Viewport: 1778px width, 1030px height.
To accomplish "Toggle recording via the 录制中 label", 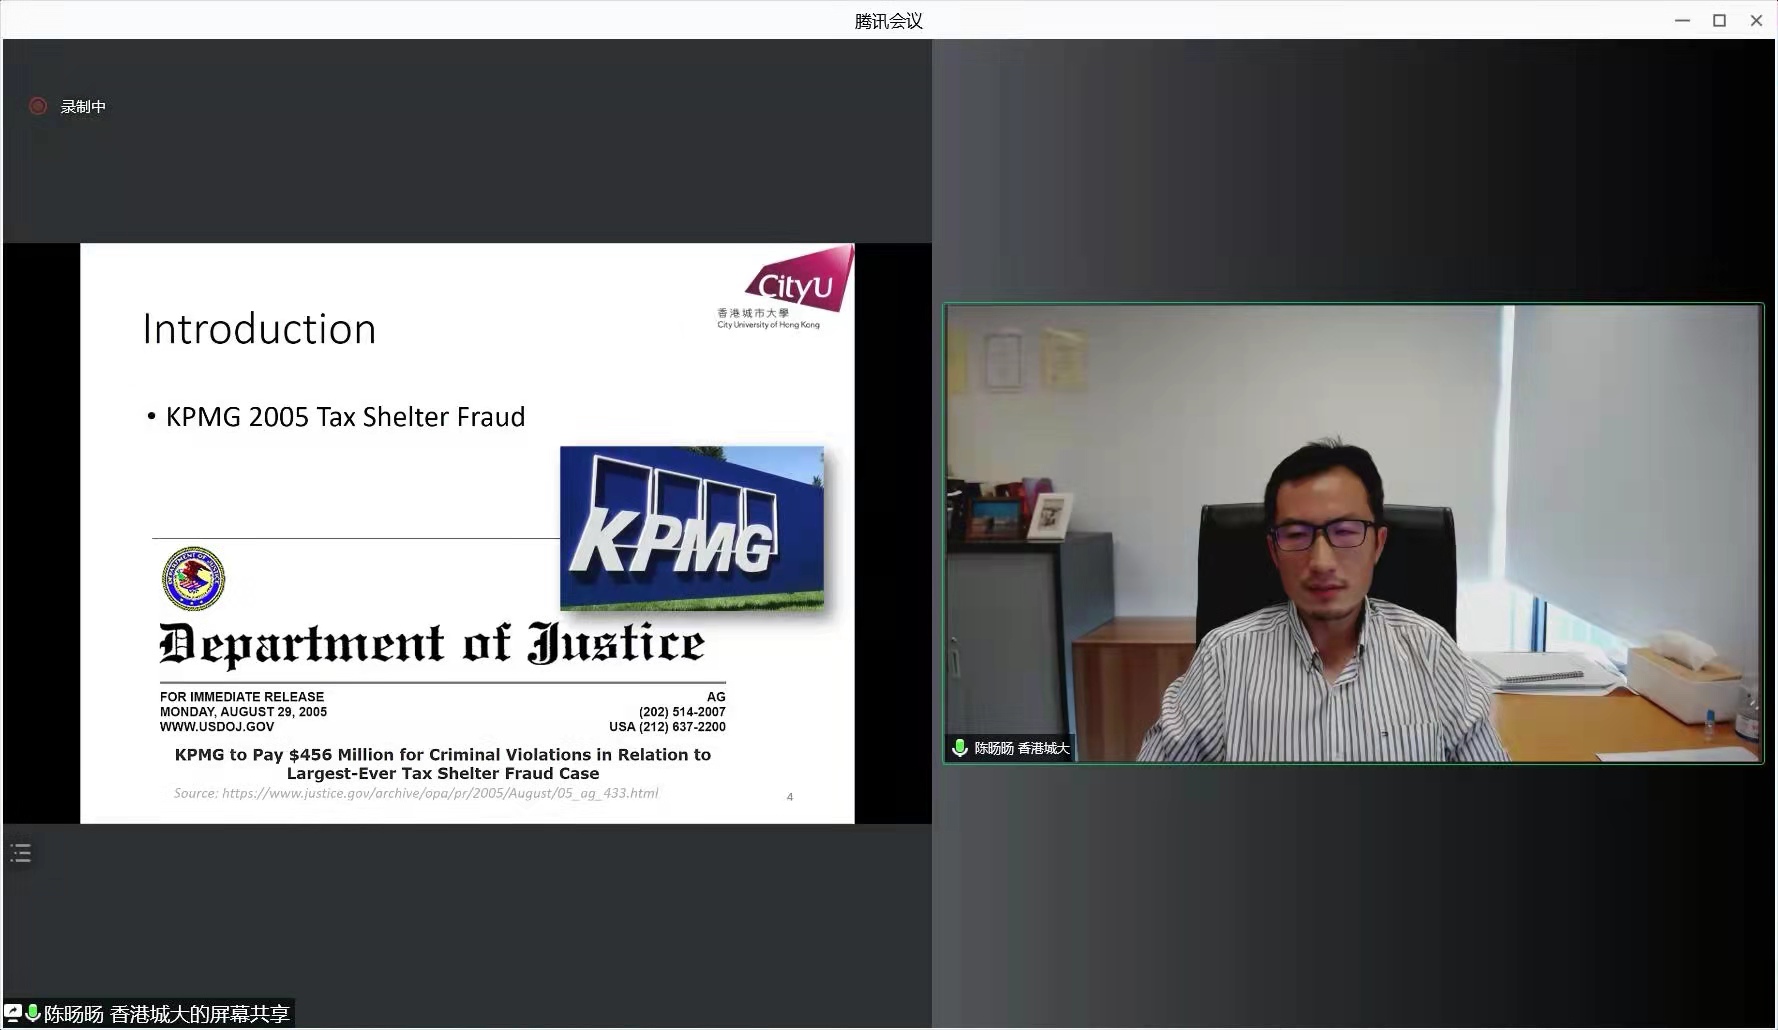I will tap(83, 106).
